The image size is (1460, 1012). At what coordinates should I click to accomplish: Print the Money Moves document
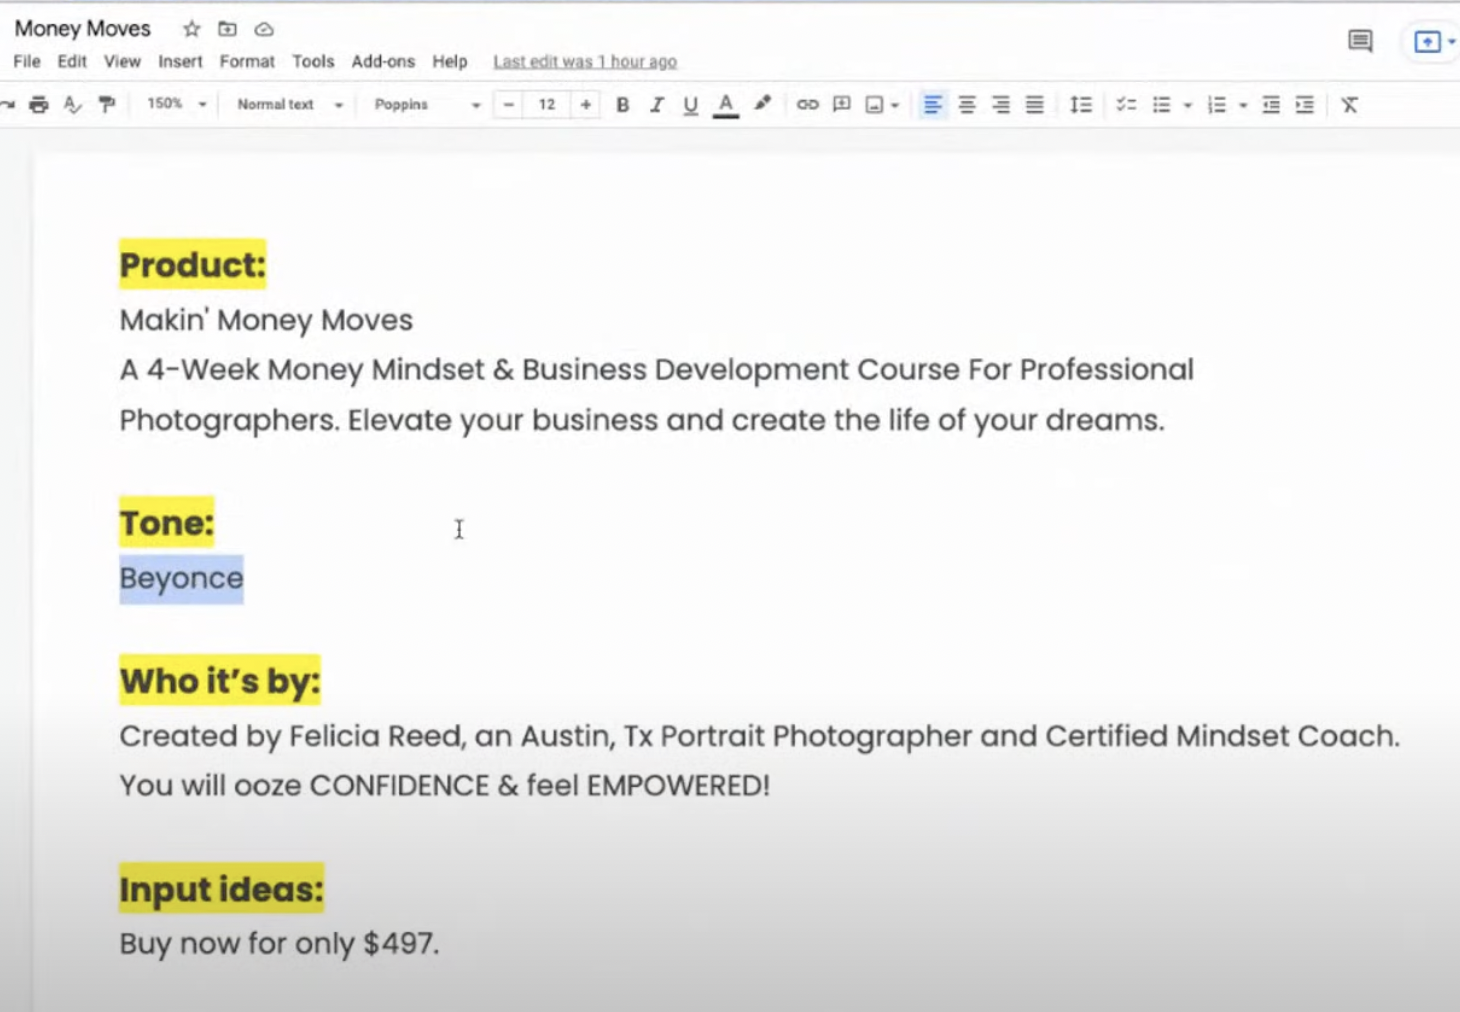(39, 104)
